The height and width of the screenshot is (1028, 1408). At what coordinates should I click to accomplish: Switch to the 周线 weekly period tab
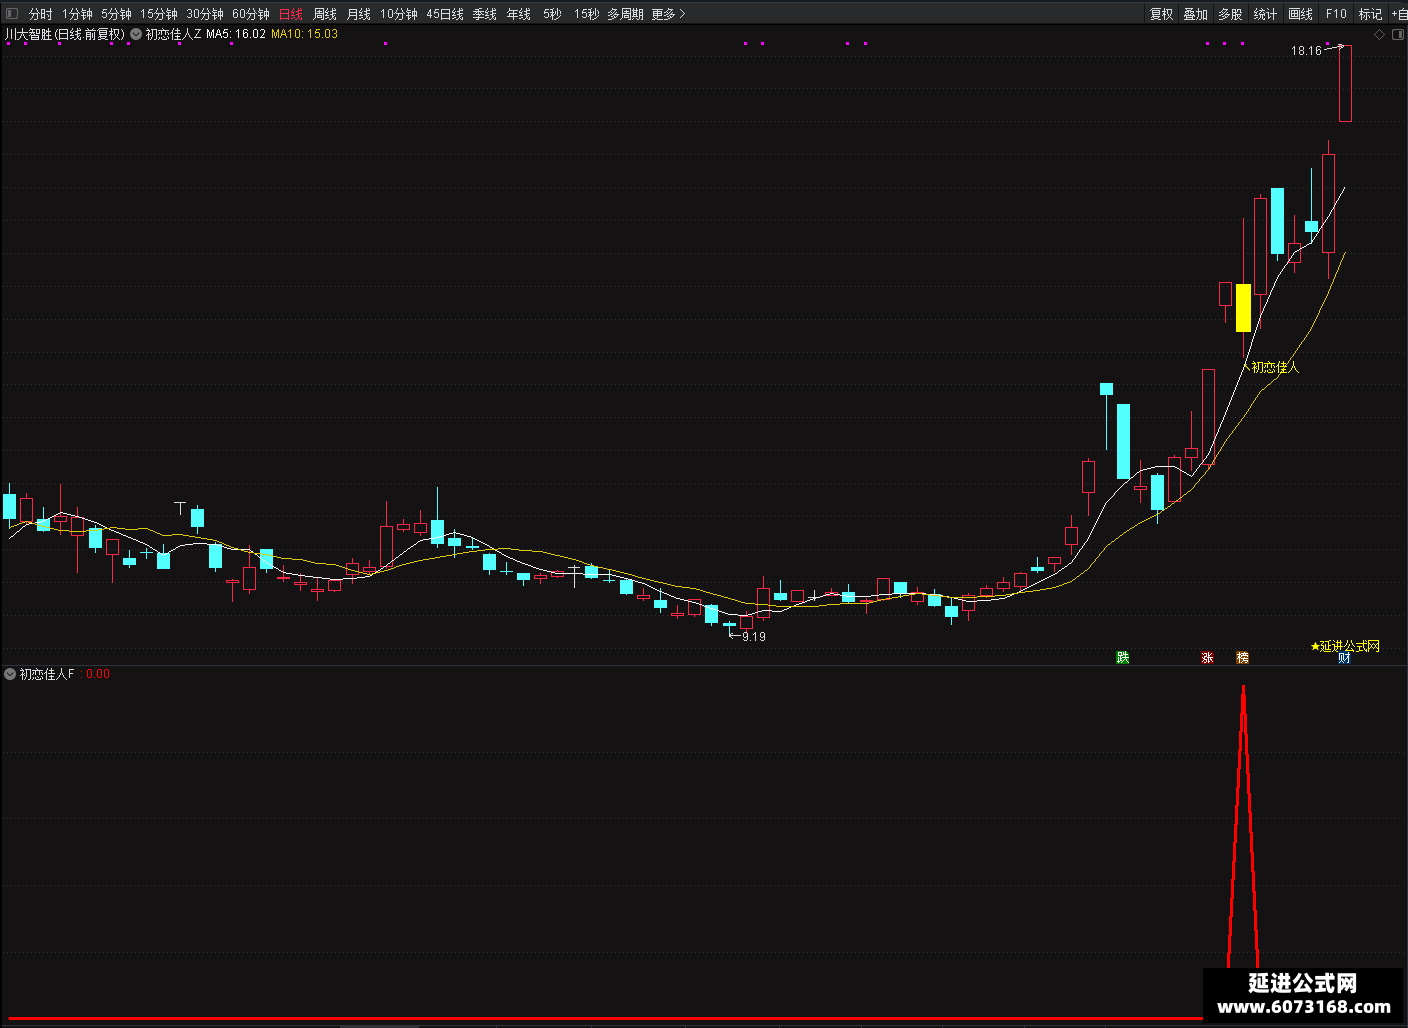(325, 14)
